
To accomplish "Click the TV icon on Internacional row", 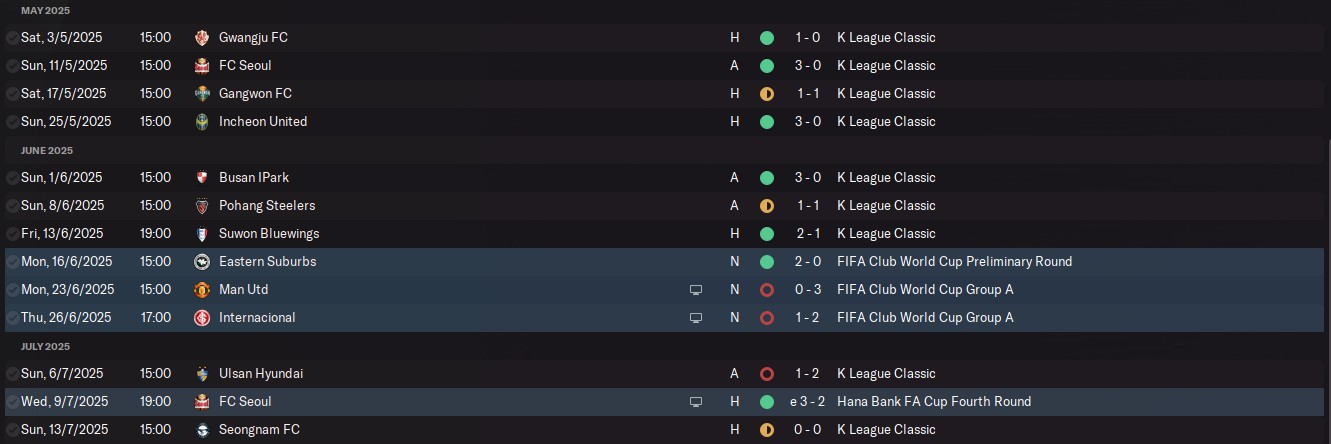I will [696, 318].
